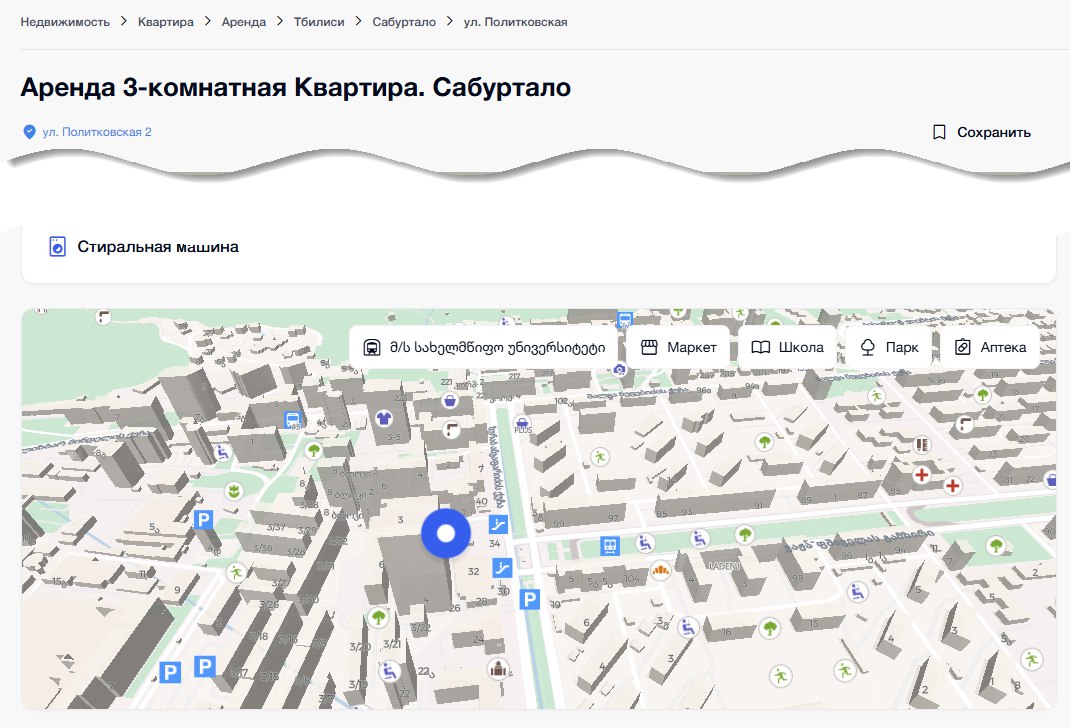Click parking icon right of the location marker
This screenshot has height=728, width=1070.
[529, 600]
